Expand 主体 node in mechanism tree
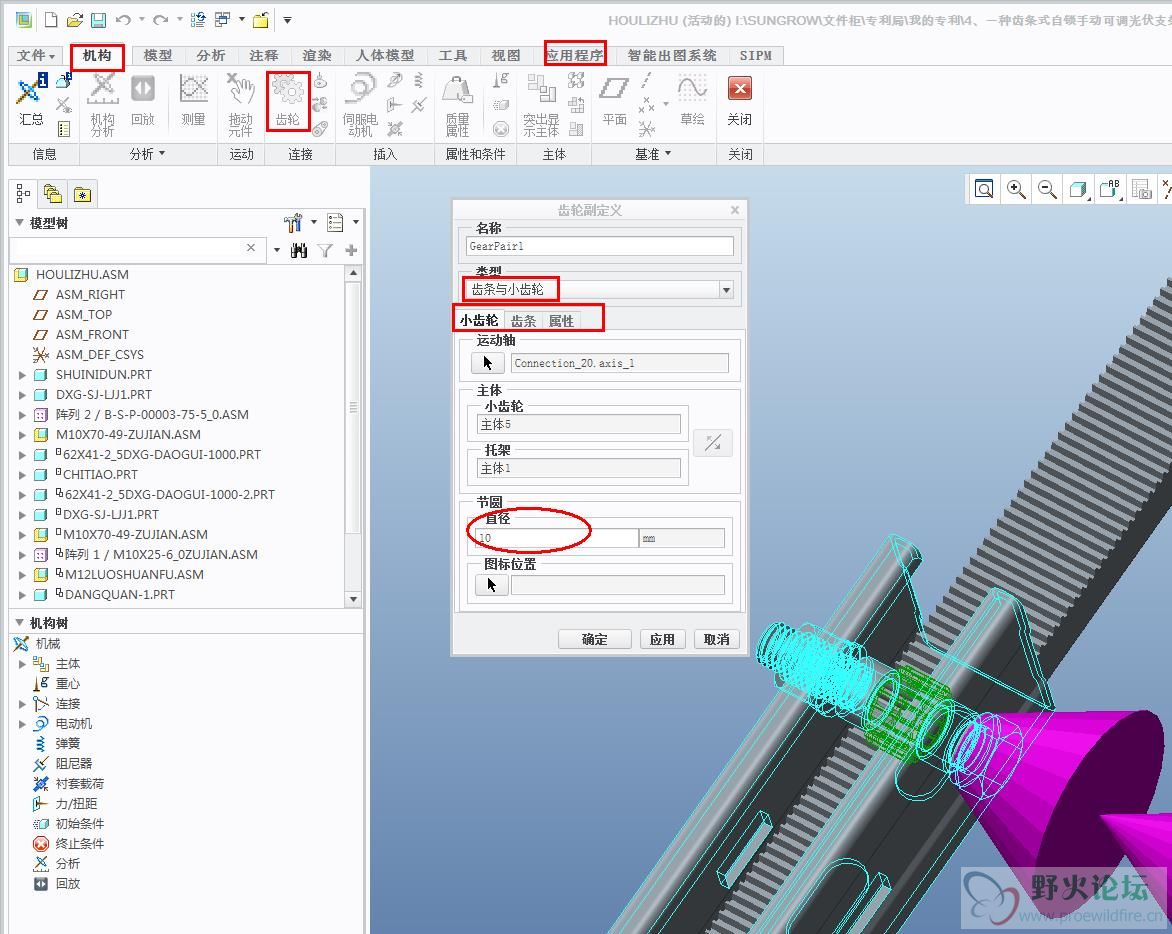Screen dimensions: 1172x934 pyautogui.click(x=22, y=664)
